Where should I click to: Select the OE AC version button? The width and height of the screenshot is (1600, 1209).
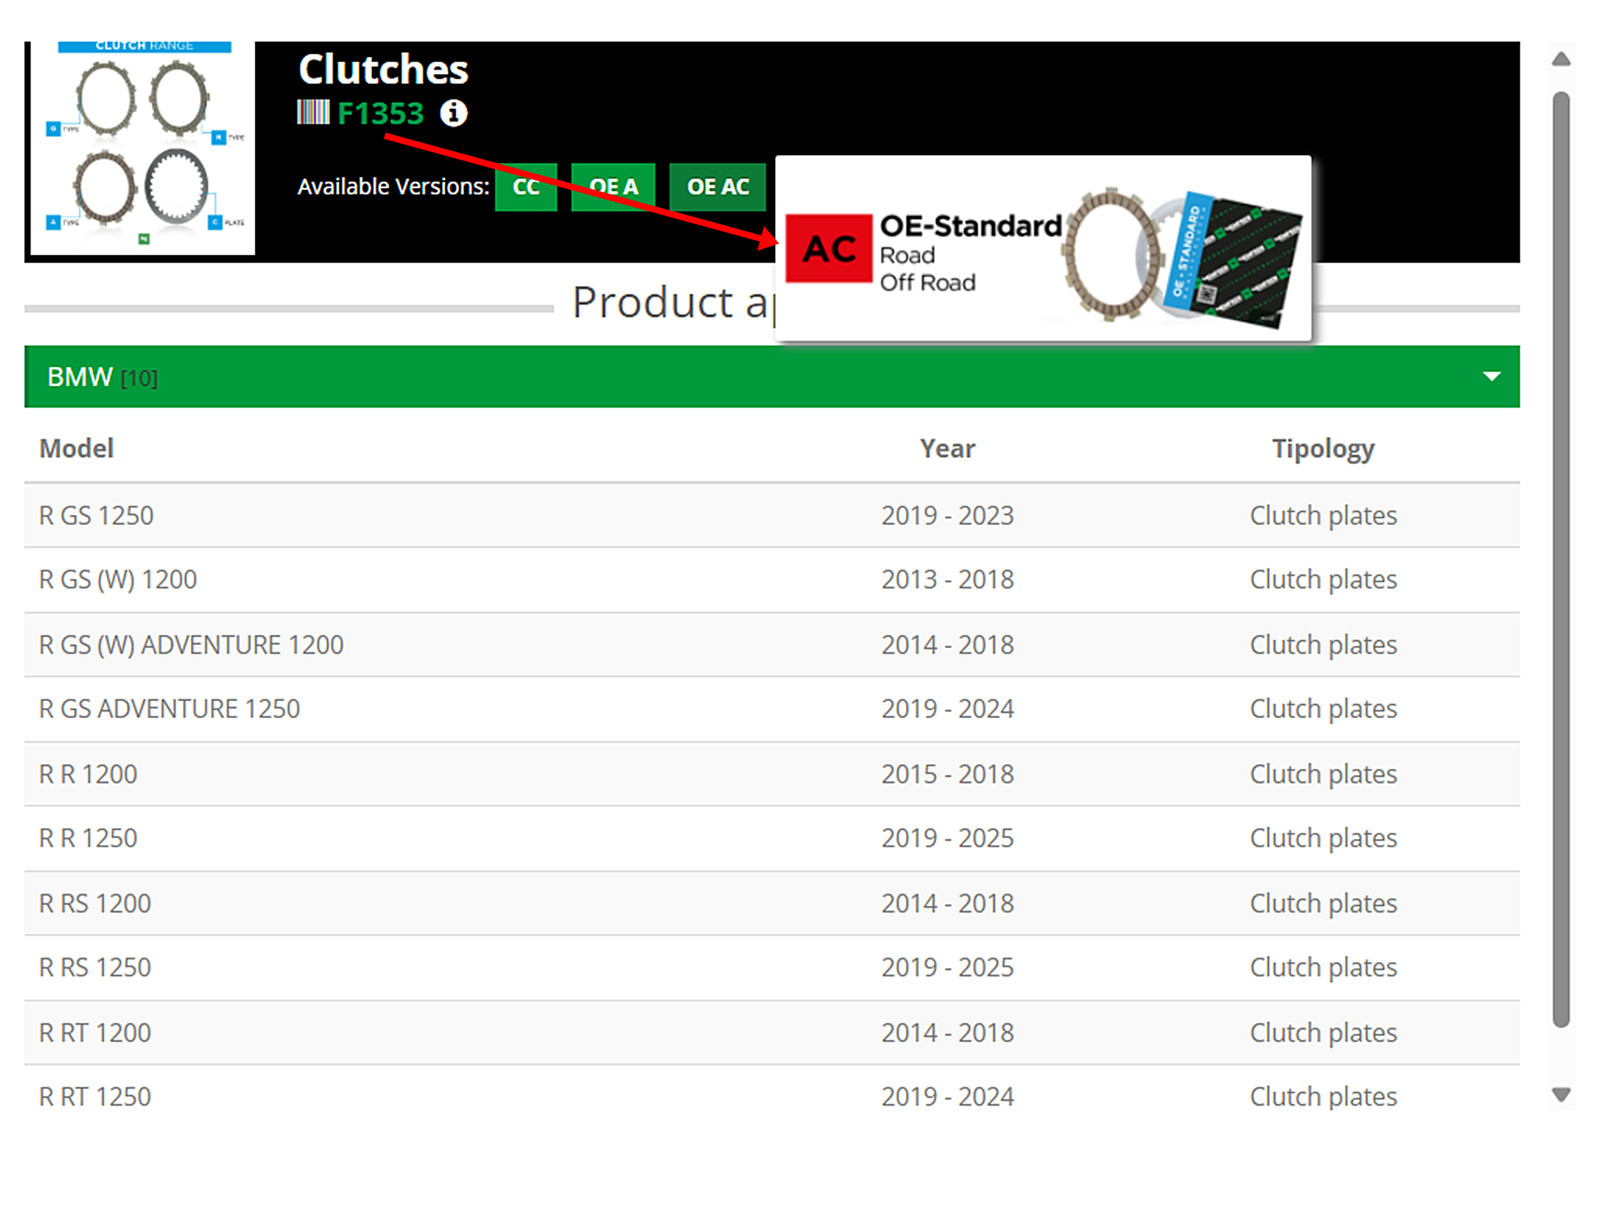tap(717, 187)
